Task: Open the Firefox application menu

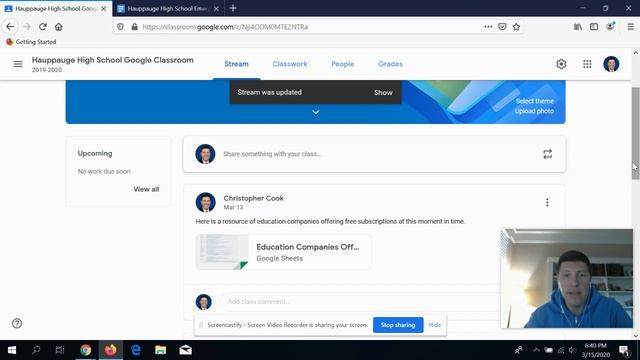Action: click(630, 27)
